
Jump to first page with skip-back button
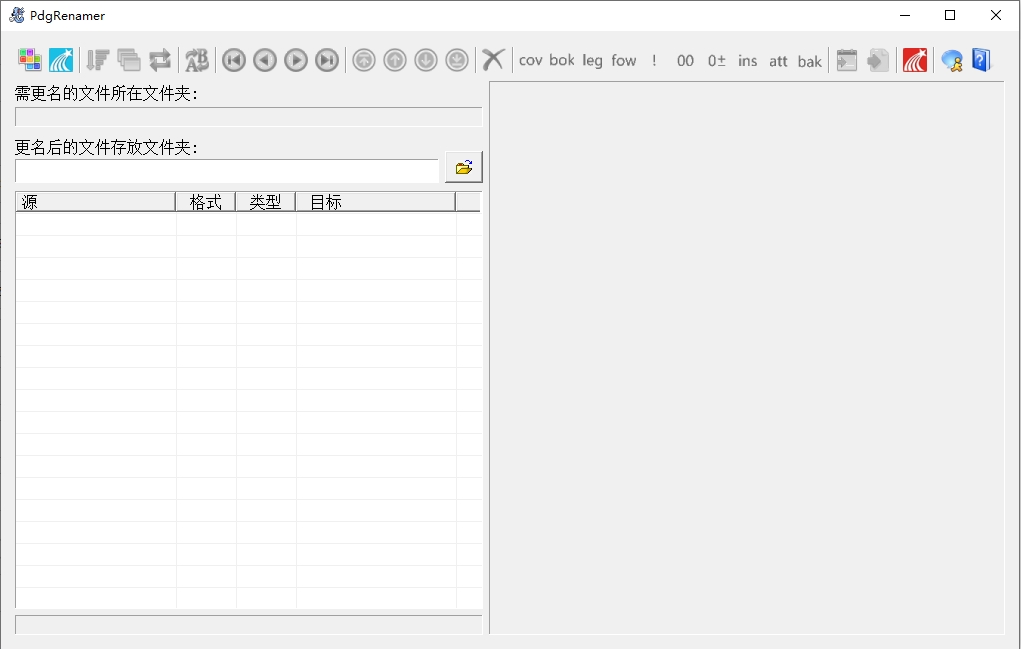(x=234, y=61)
